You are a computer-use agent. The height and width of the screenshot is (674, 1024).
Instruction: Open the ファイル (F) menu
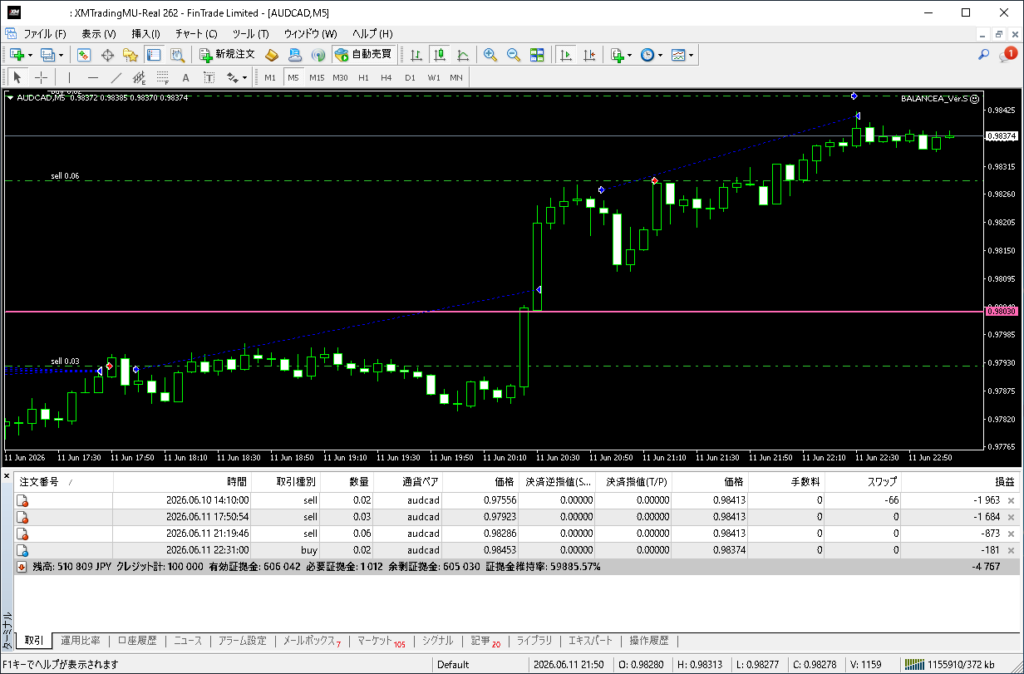tap(44, 34)
